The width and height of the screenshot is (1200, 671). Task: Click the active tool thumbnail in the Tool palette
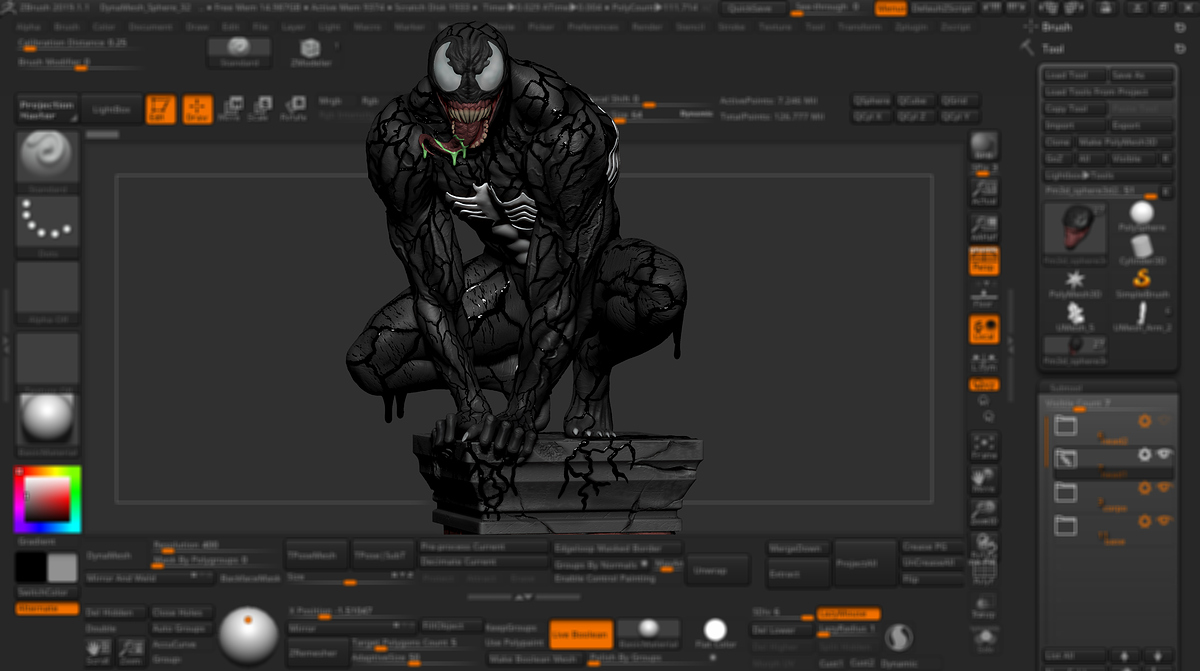click(x=1076, y=229)
